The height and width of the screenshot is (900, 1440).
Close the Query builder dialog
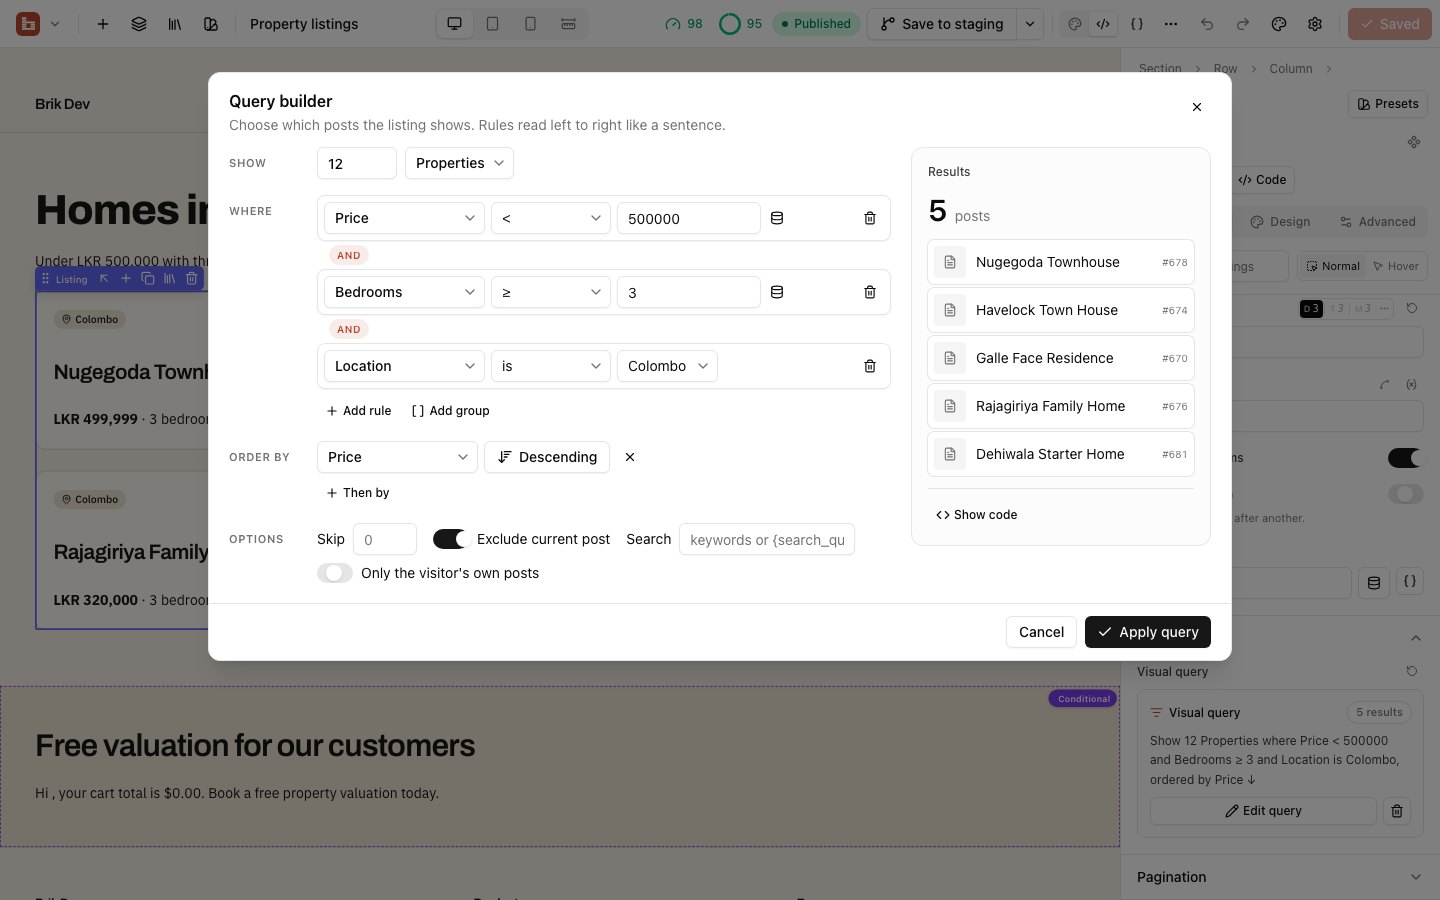pyautogui.click(x=1197, y=107)
